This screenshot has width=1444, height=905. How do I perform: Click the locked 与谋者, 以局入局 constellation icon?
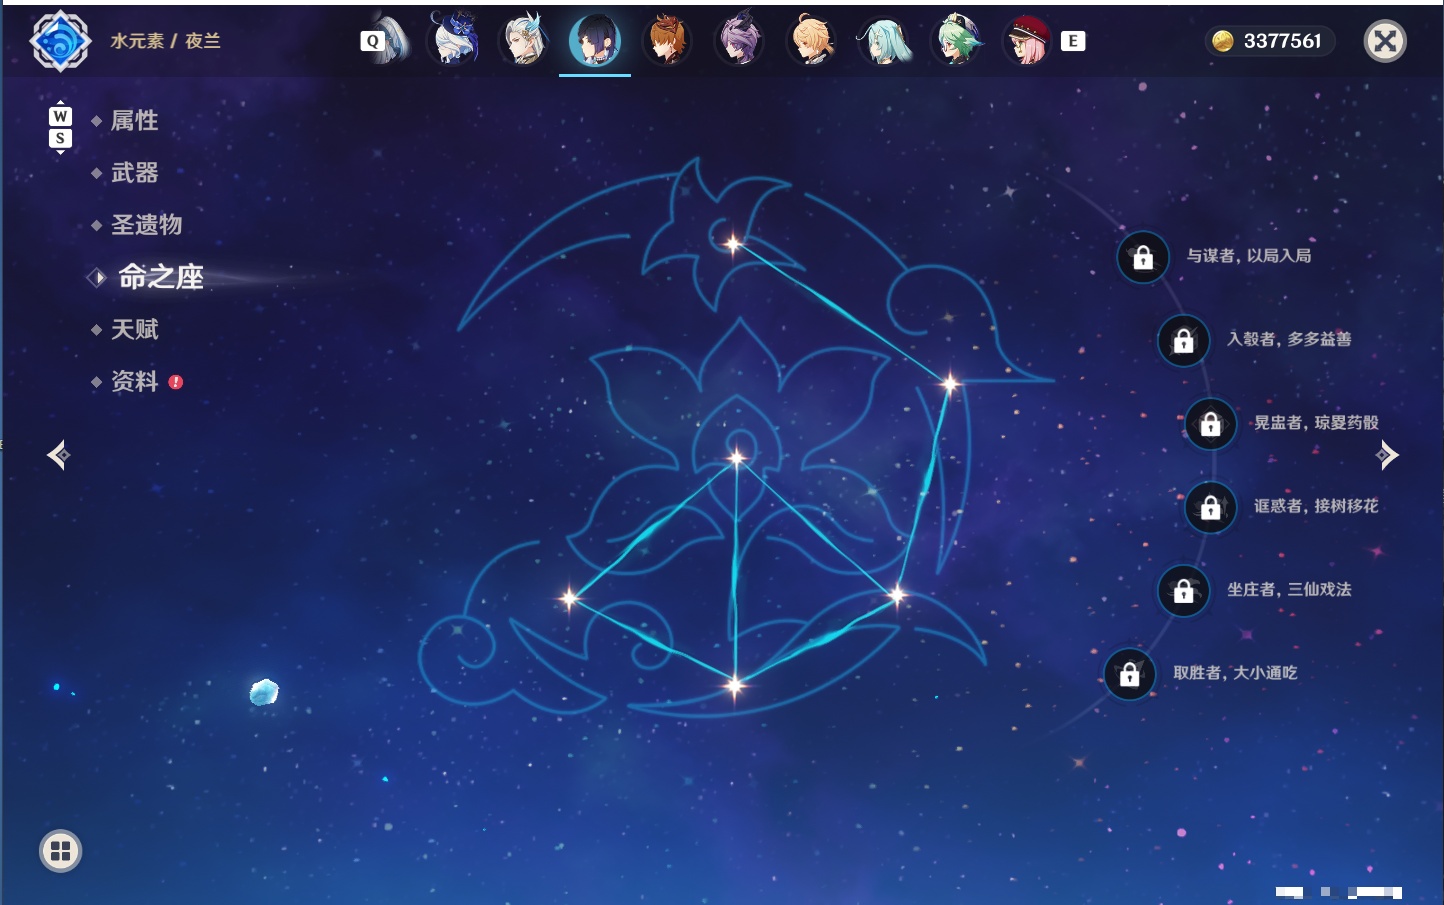pos(1143,257)
